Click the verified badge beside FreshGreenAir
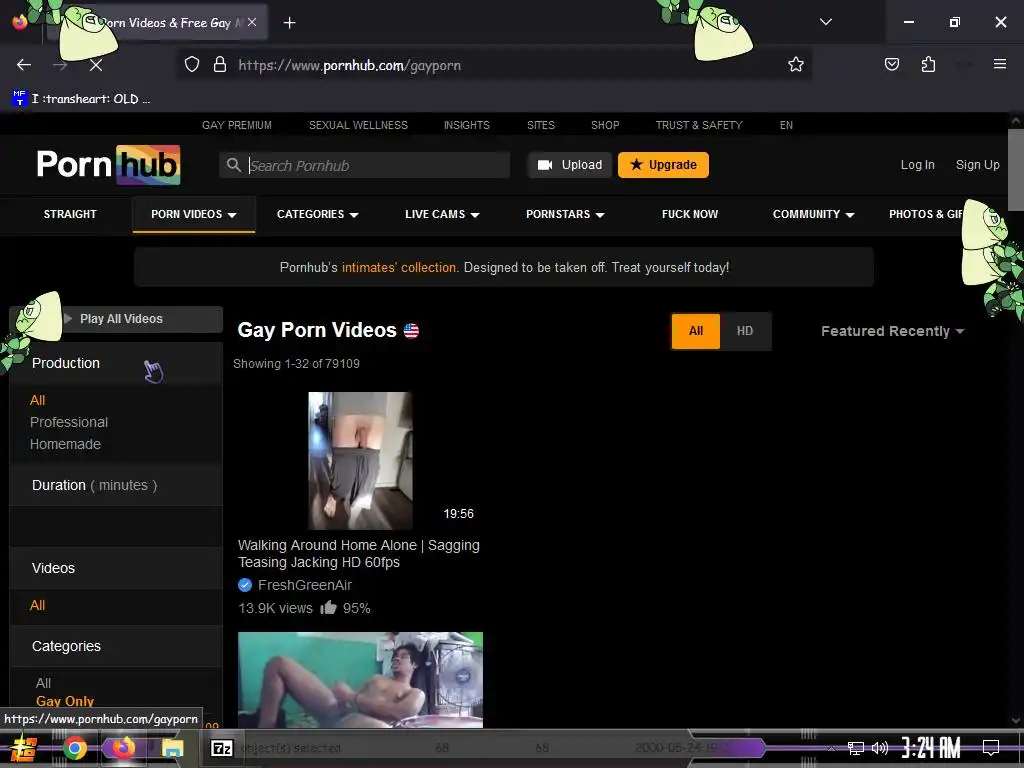 pos(245,585)
